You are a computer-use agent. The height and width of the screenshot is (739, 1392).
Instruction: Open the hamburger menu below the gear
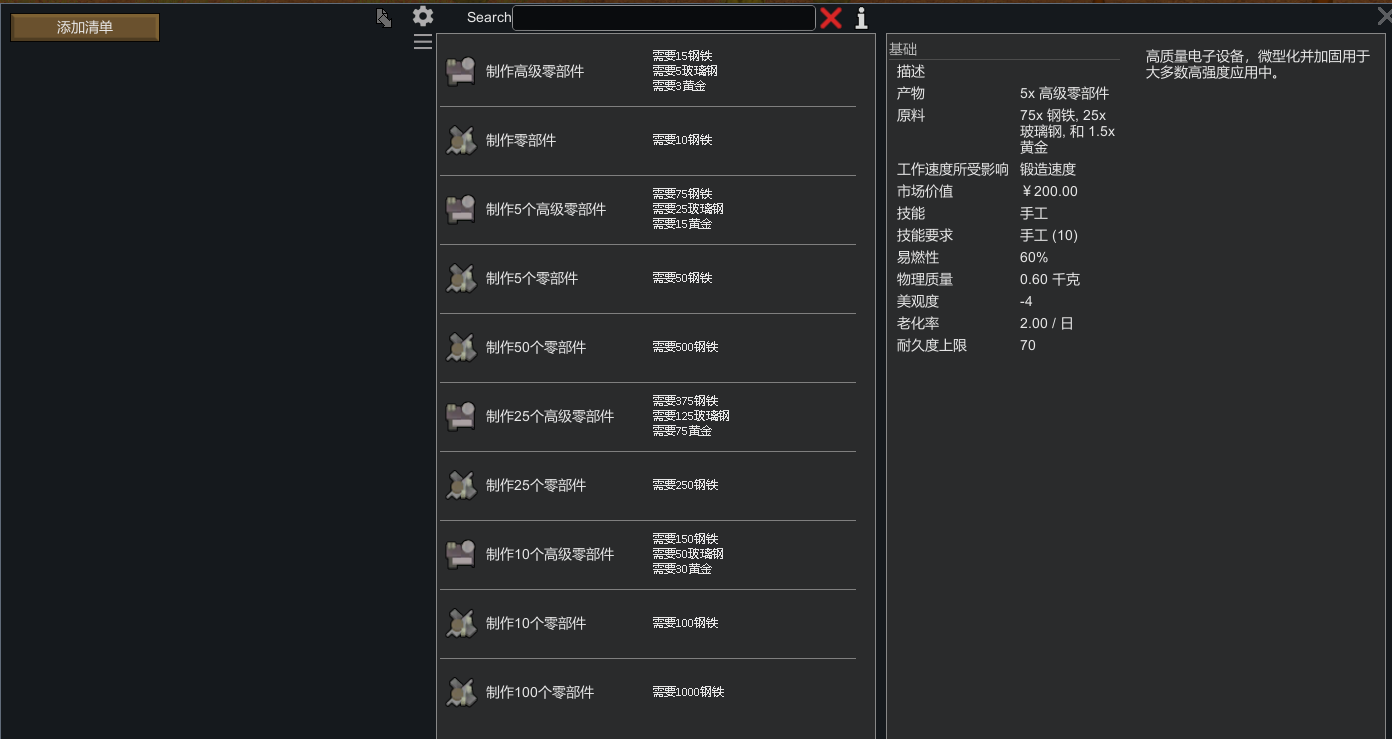click(423, 42)
